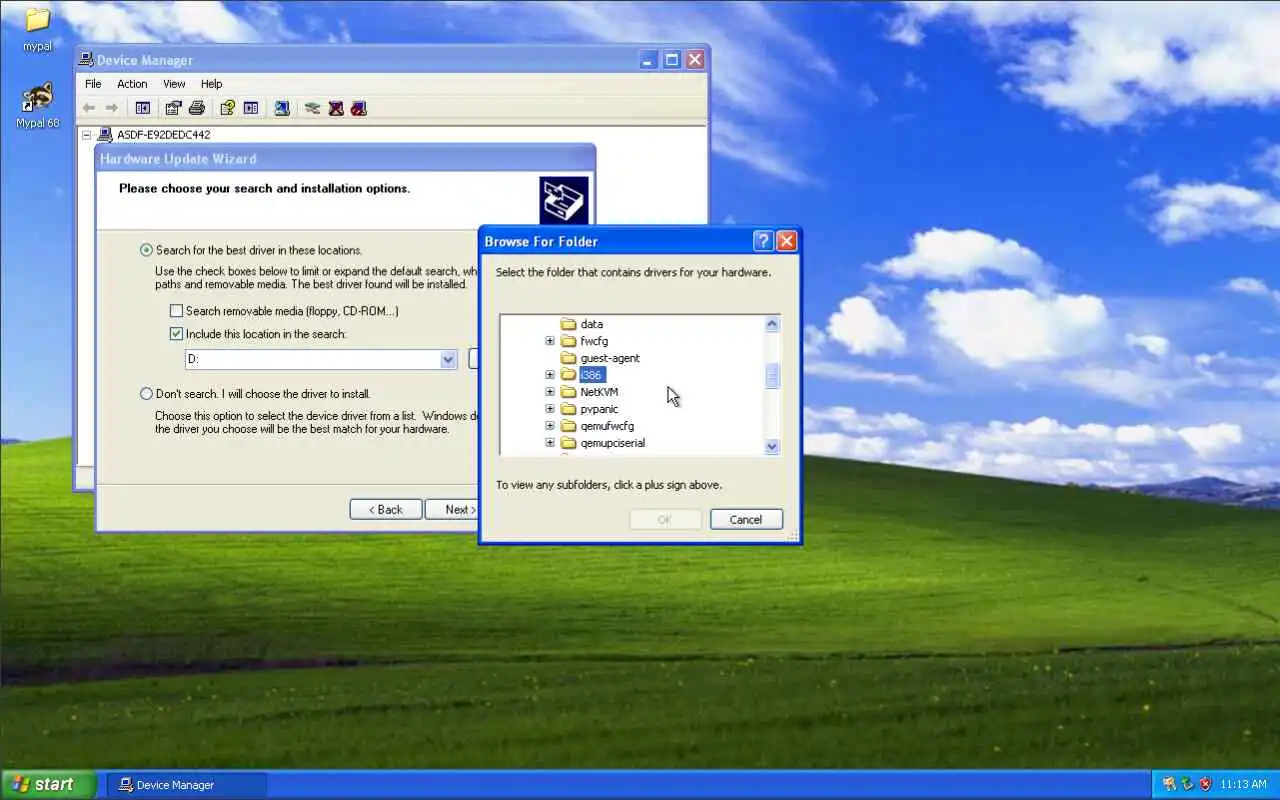Close the Browse For Folder dialog

pos(787,241)
